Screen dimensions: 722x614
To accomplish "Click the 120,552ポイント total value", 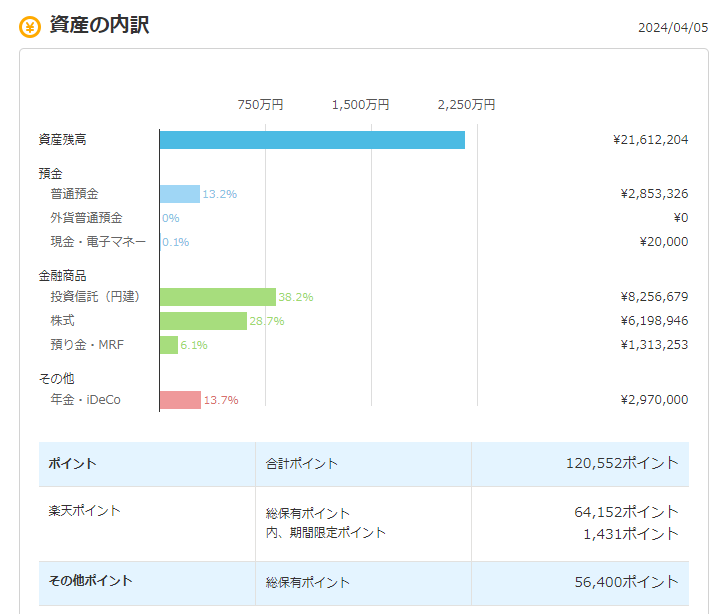I will 622,463.
